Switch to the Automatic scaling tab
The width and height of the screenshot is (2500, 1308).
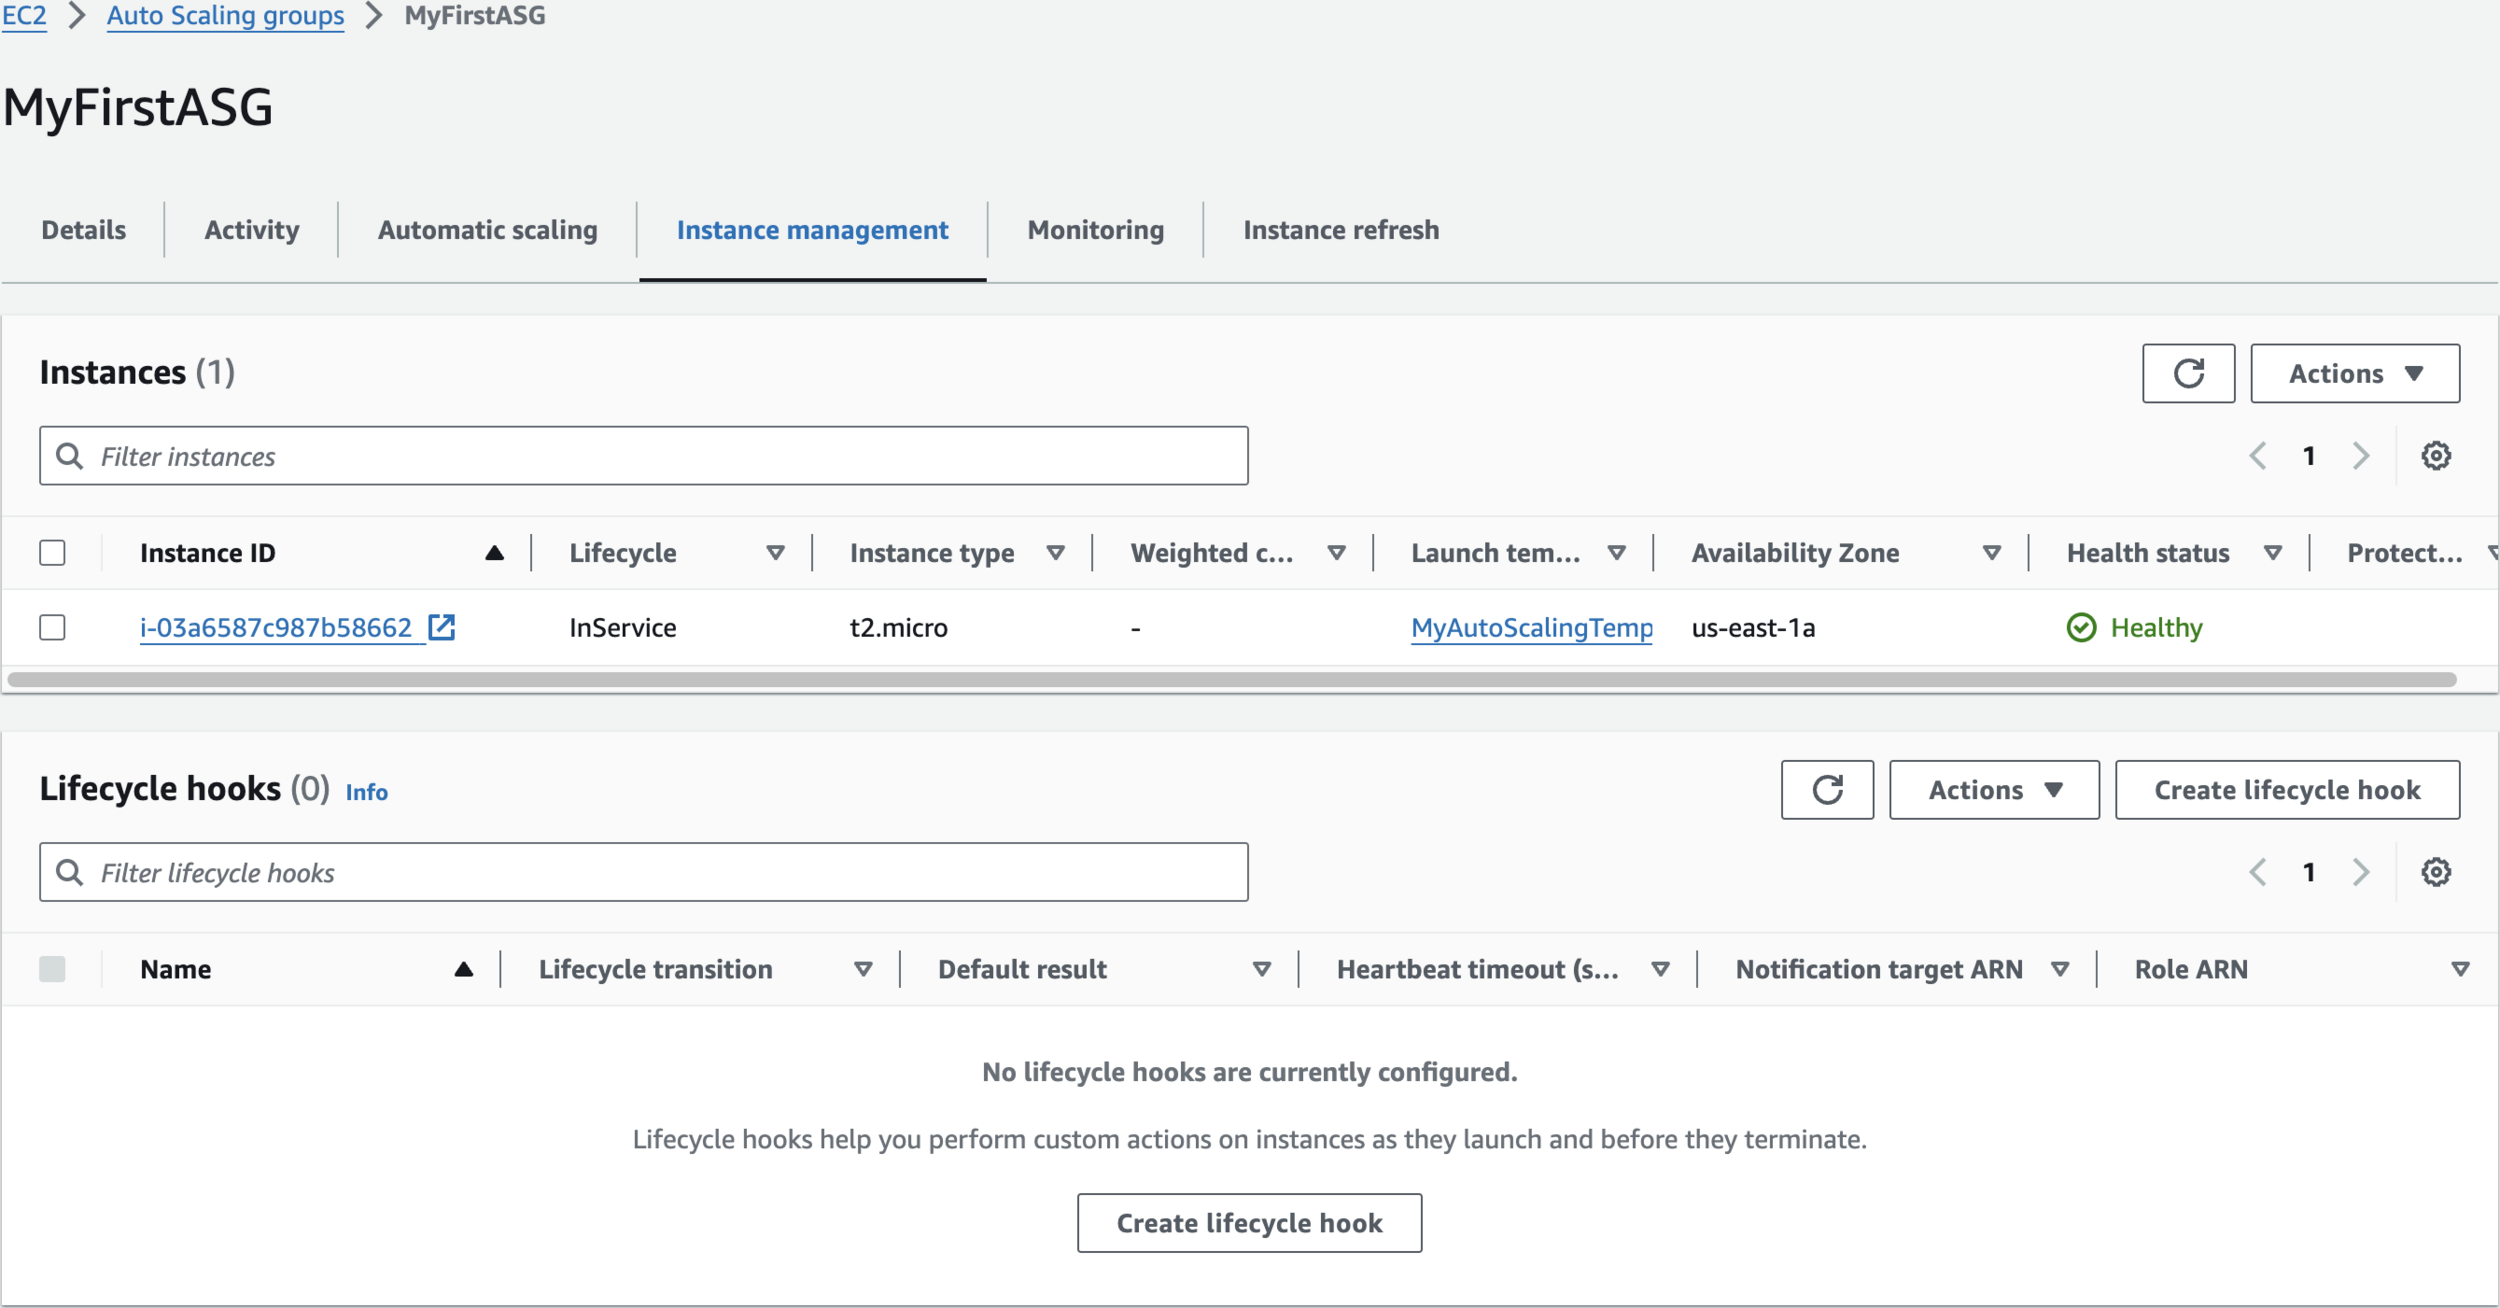487,230
